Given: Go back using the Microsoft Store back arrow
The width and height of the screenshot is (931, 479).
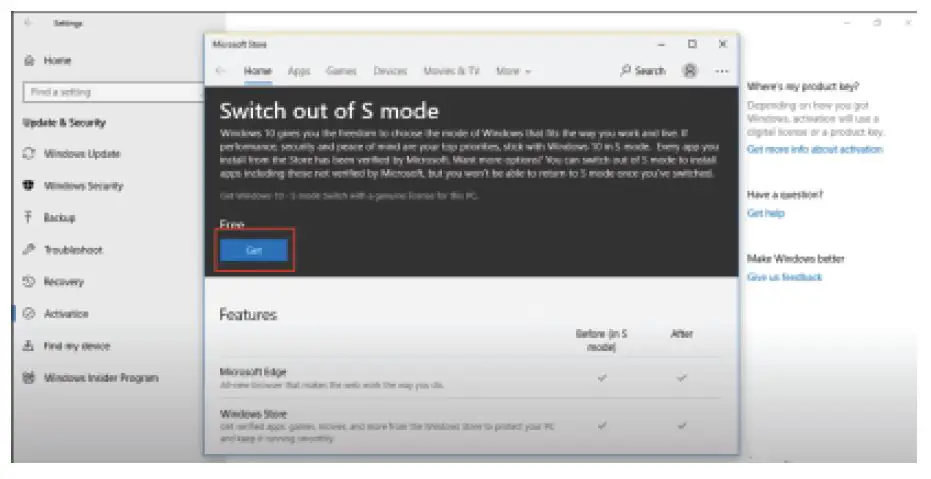Looking at the screenshot, I should point(220,71).
